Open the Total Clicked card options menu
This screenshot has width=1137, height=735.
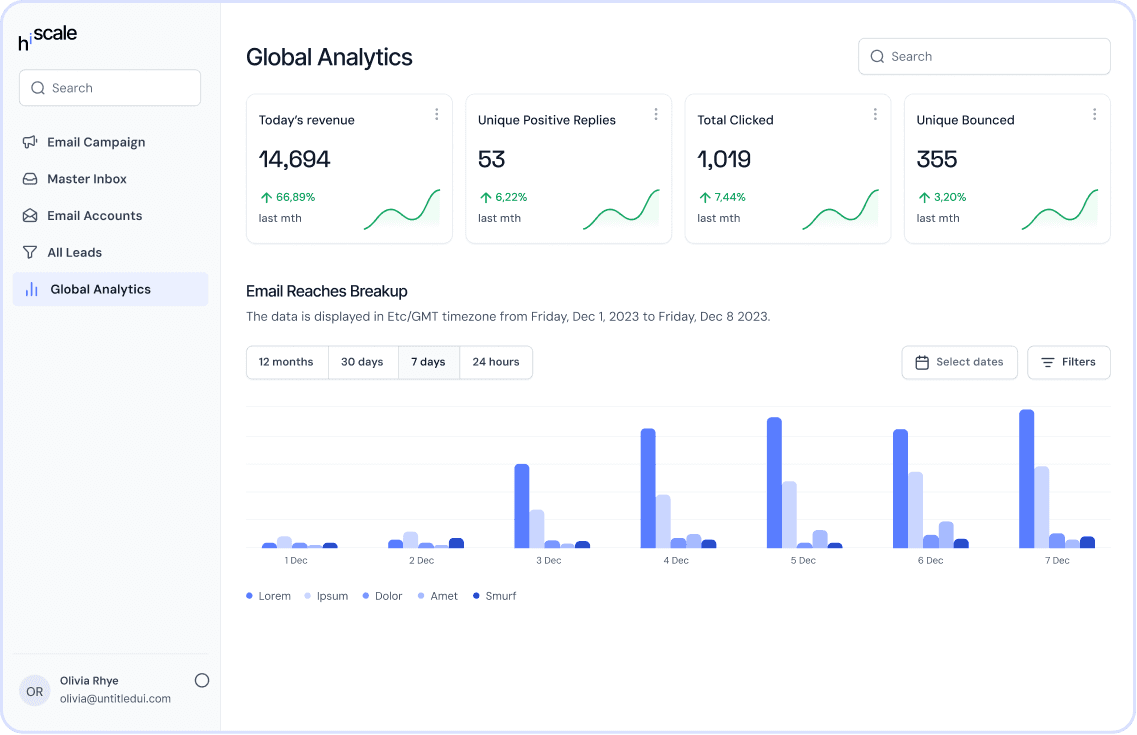point(875,115)
